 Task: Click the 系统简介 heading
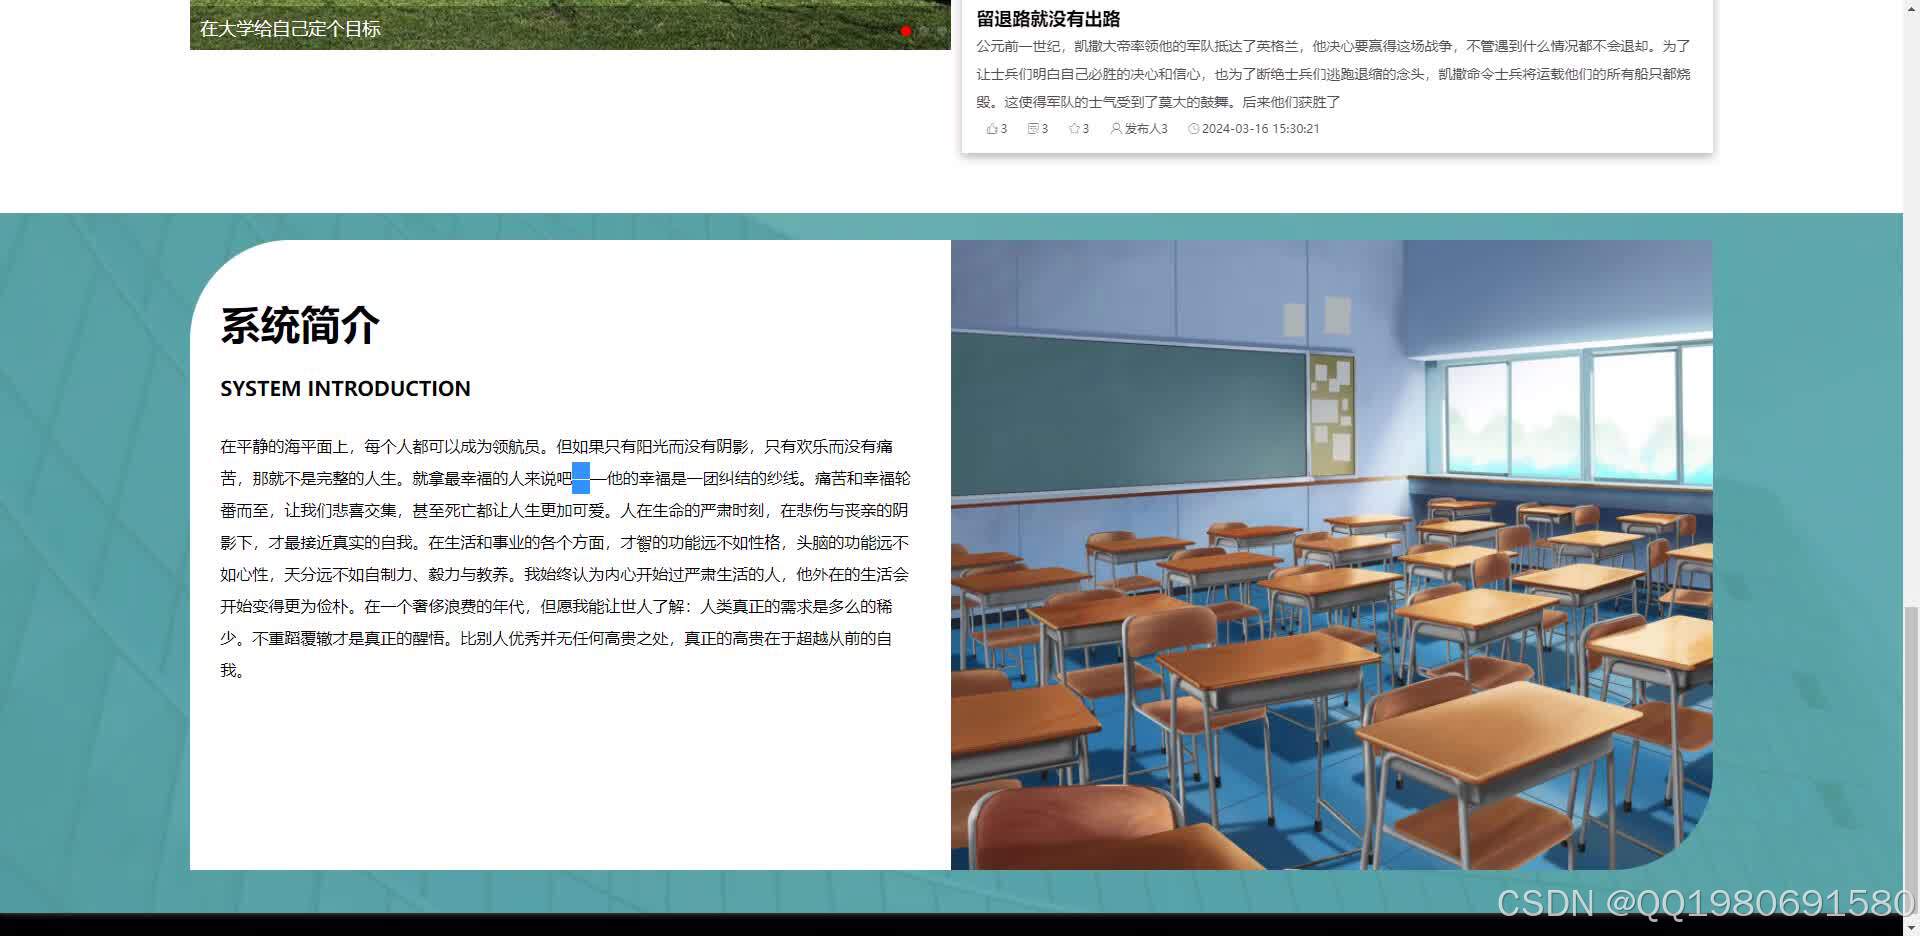click(299, 324)
